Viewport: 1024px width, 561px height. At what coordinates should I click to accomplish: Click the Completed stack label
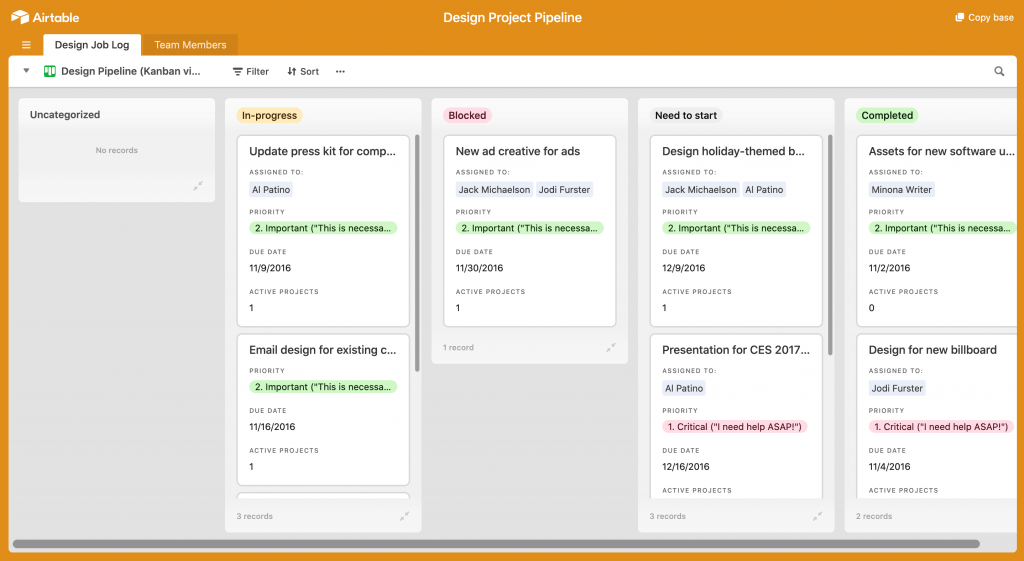click(887, 116)
